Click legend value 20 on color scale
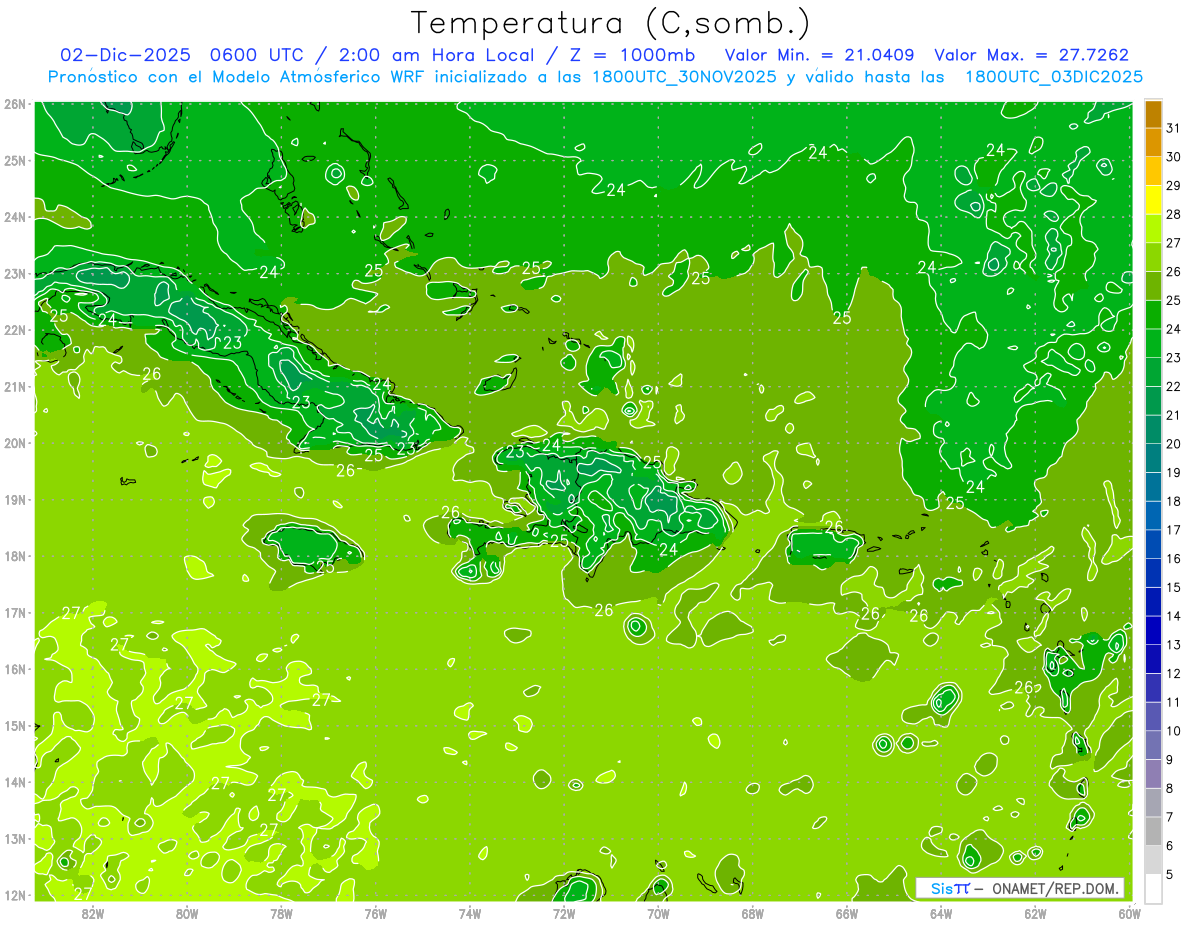Image resolution: width=1200 pixels, height=927 pixels. click(1173, 444)
